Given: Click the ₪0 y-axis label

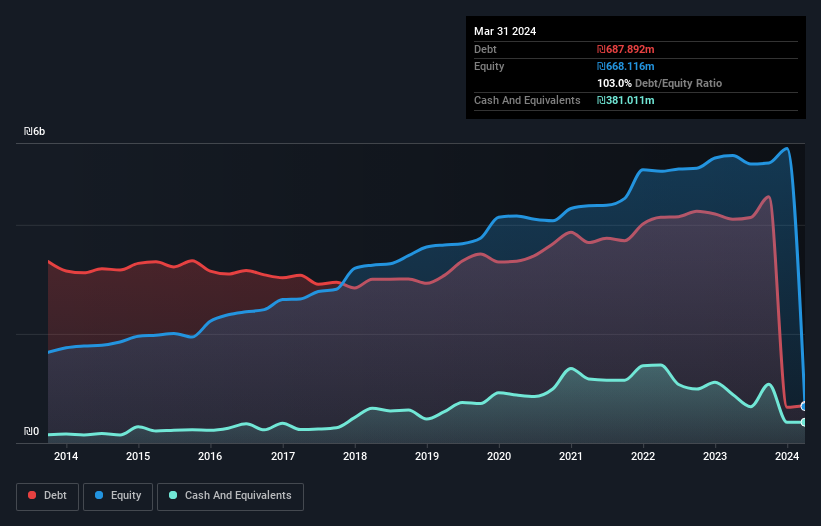Looking at the screenshot, I should tap(31, 431).
